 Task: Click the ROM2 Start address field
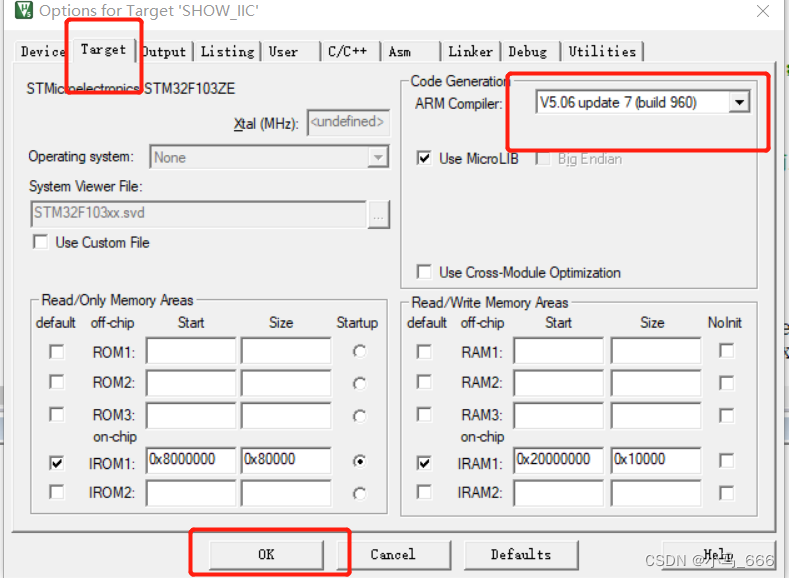pyautogui.click(x=191, y=383)
